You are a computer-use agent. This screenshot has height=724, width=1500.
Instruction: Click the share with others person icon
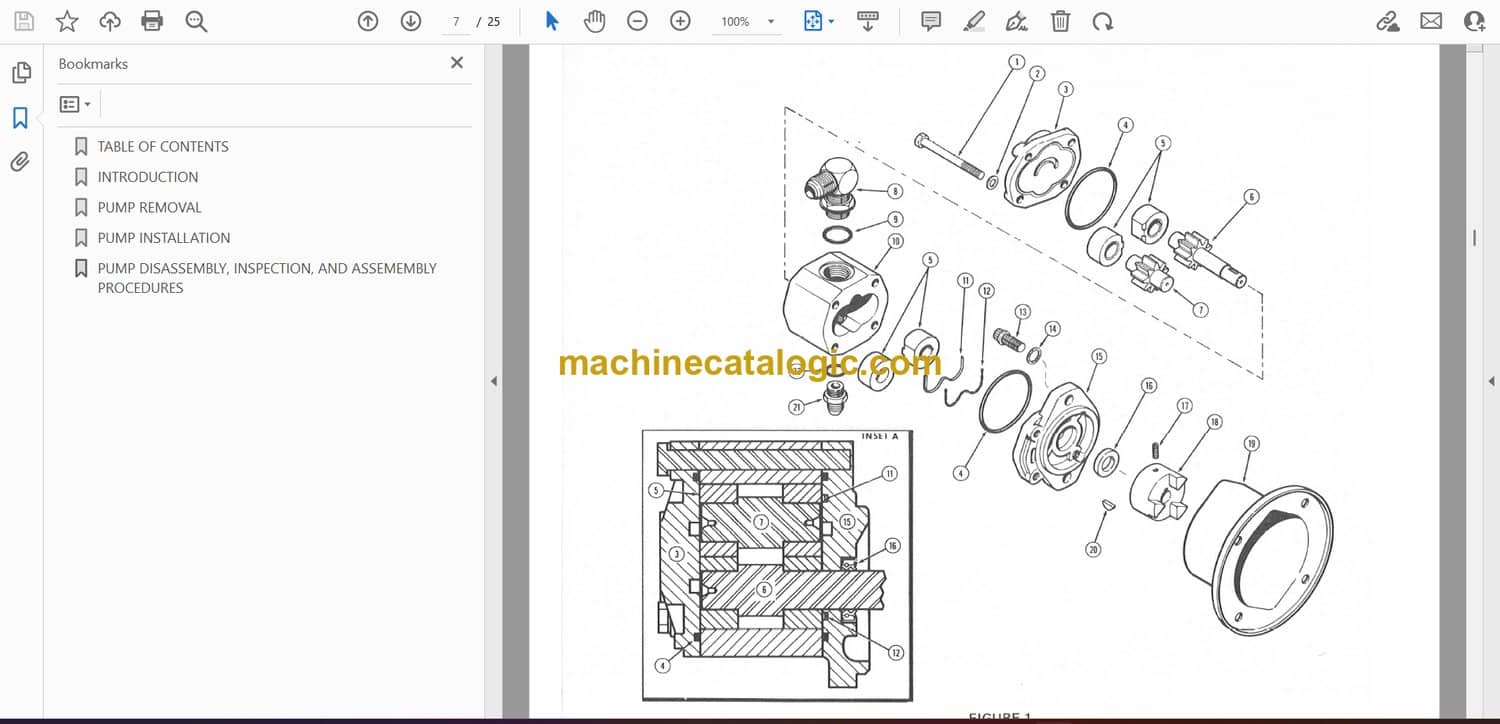point(1474,21)
